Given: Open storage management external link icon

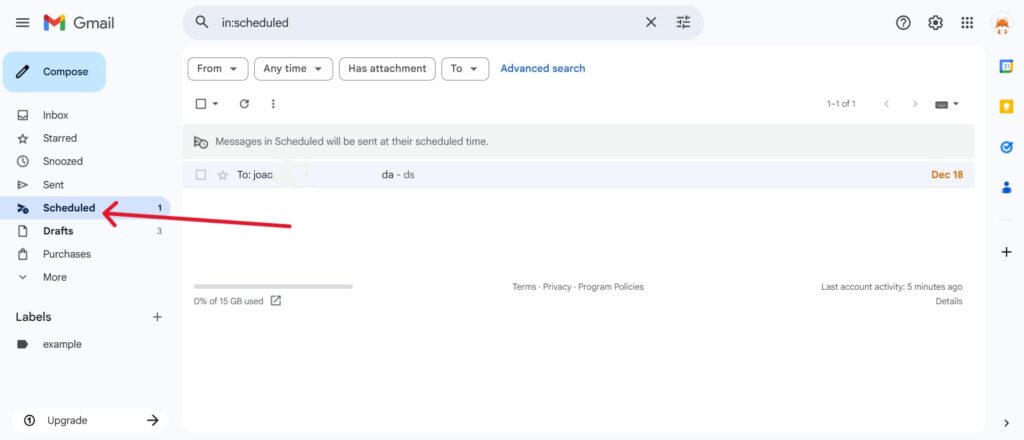Looking at the screenshot, I should point(276,301).
